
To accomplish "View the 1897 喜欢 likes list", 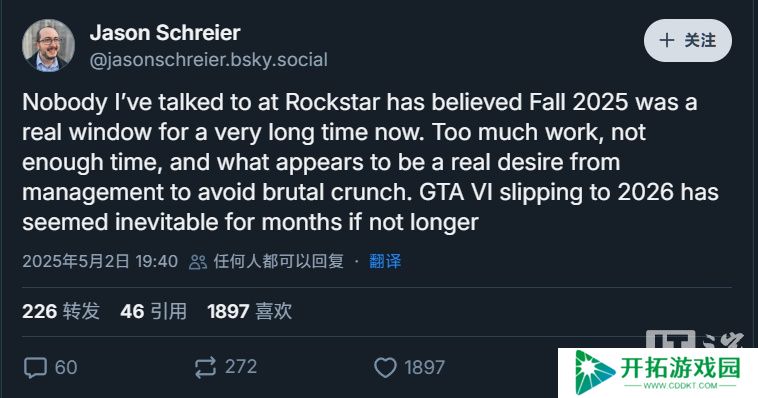I will click(249, 311).
